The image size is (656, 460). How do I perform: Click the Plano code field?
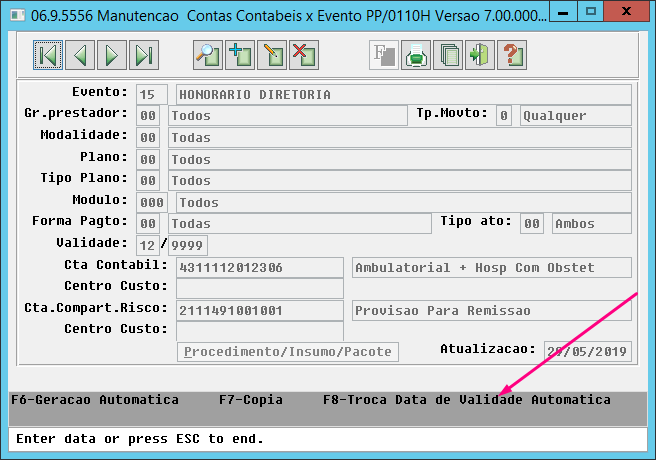click(148, 159)
